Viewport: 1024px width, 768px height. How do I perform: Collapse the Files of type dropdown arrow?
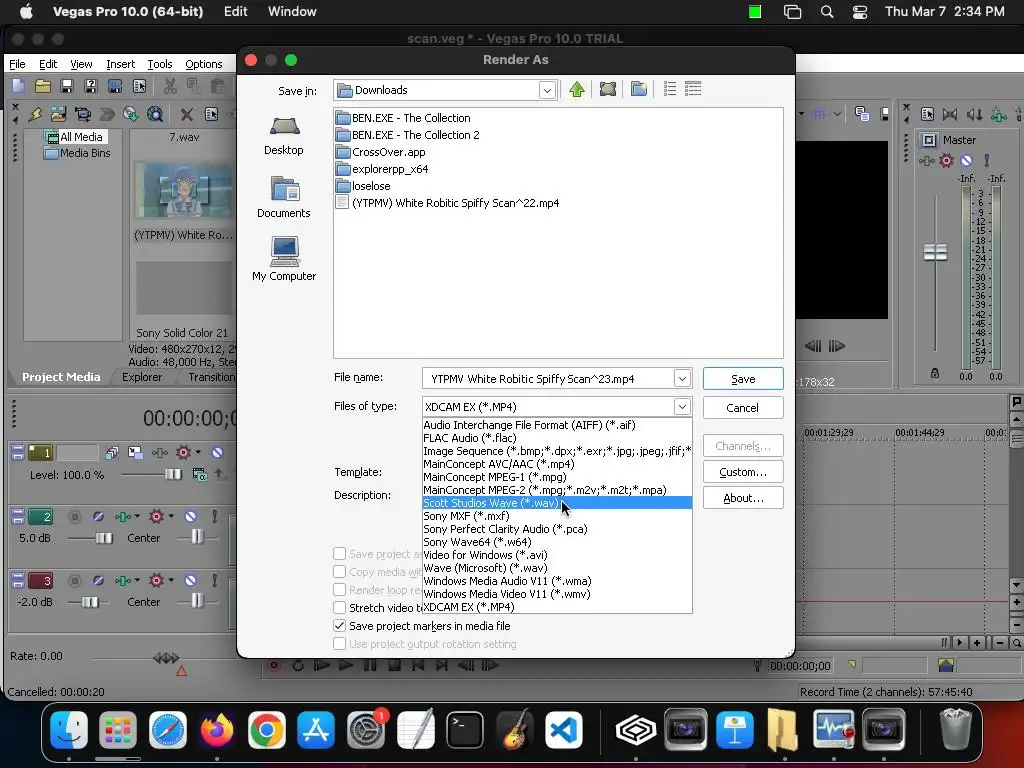pyautogui.click(x=682, y=406)
